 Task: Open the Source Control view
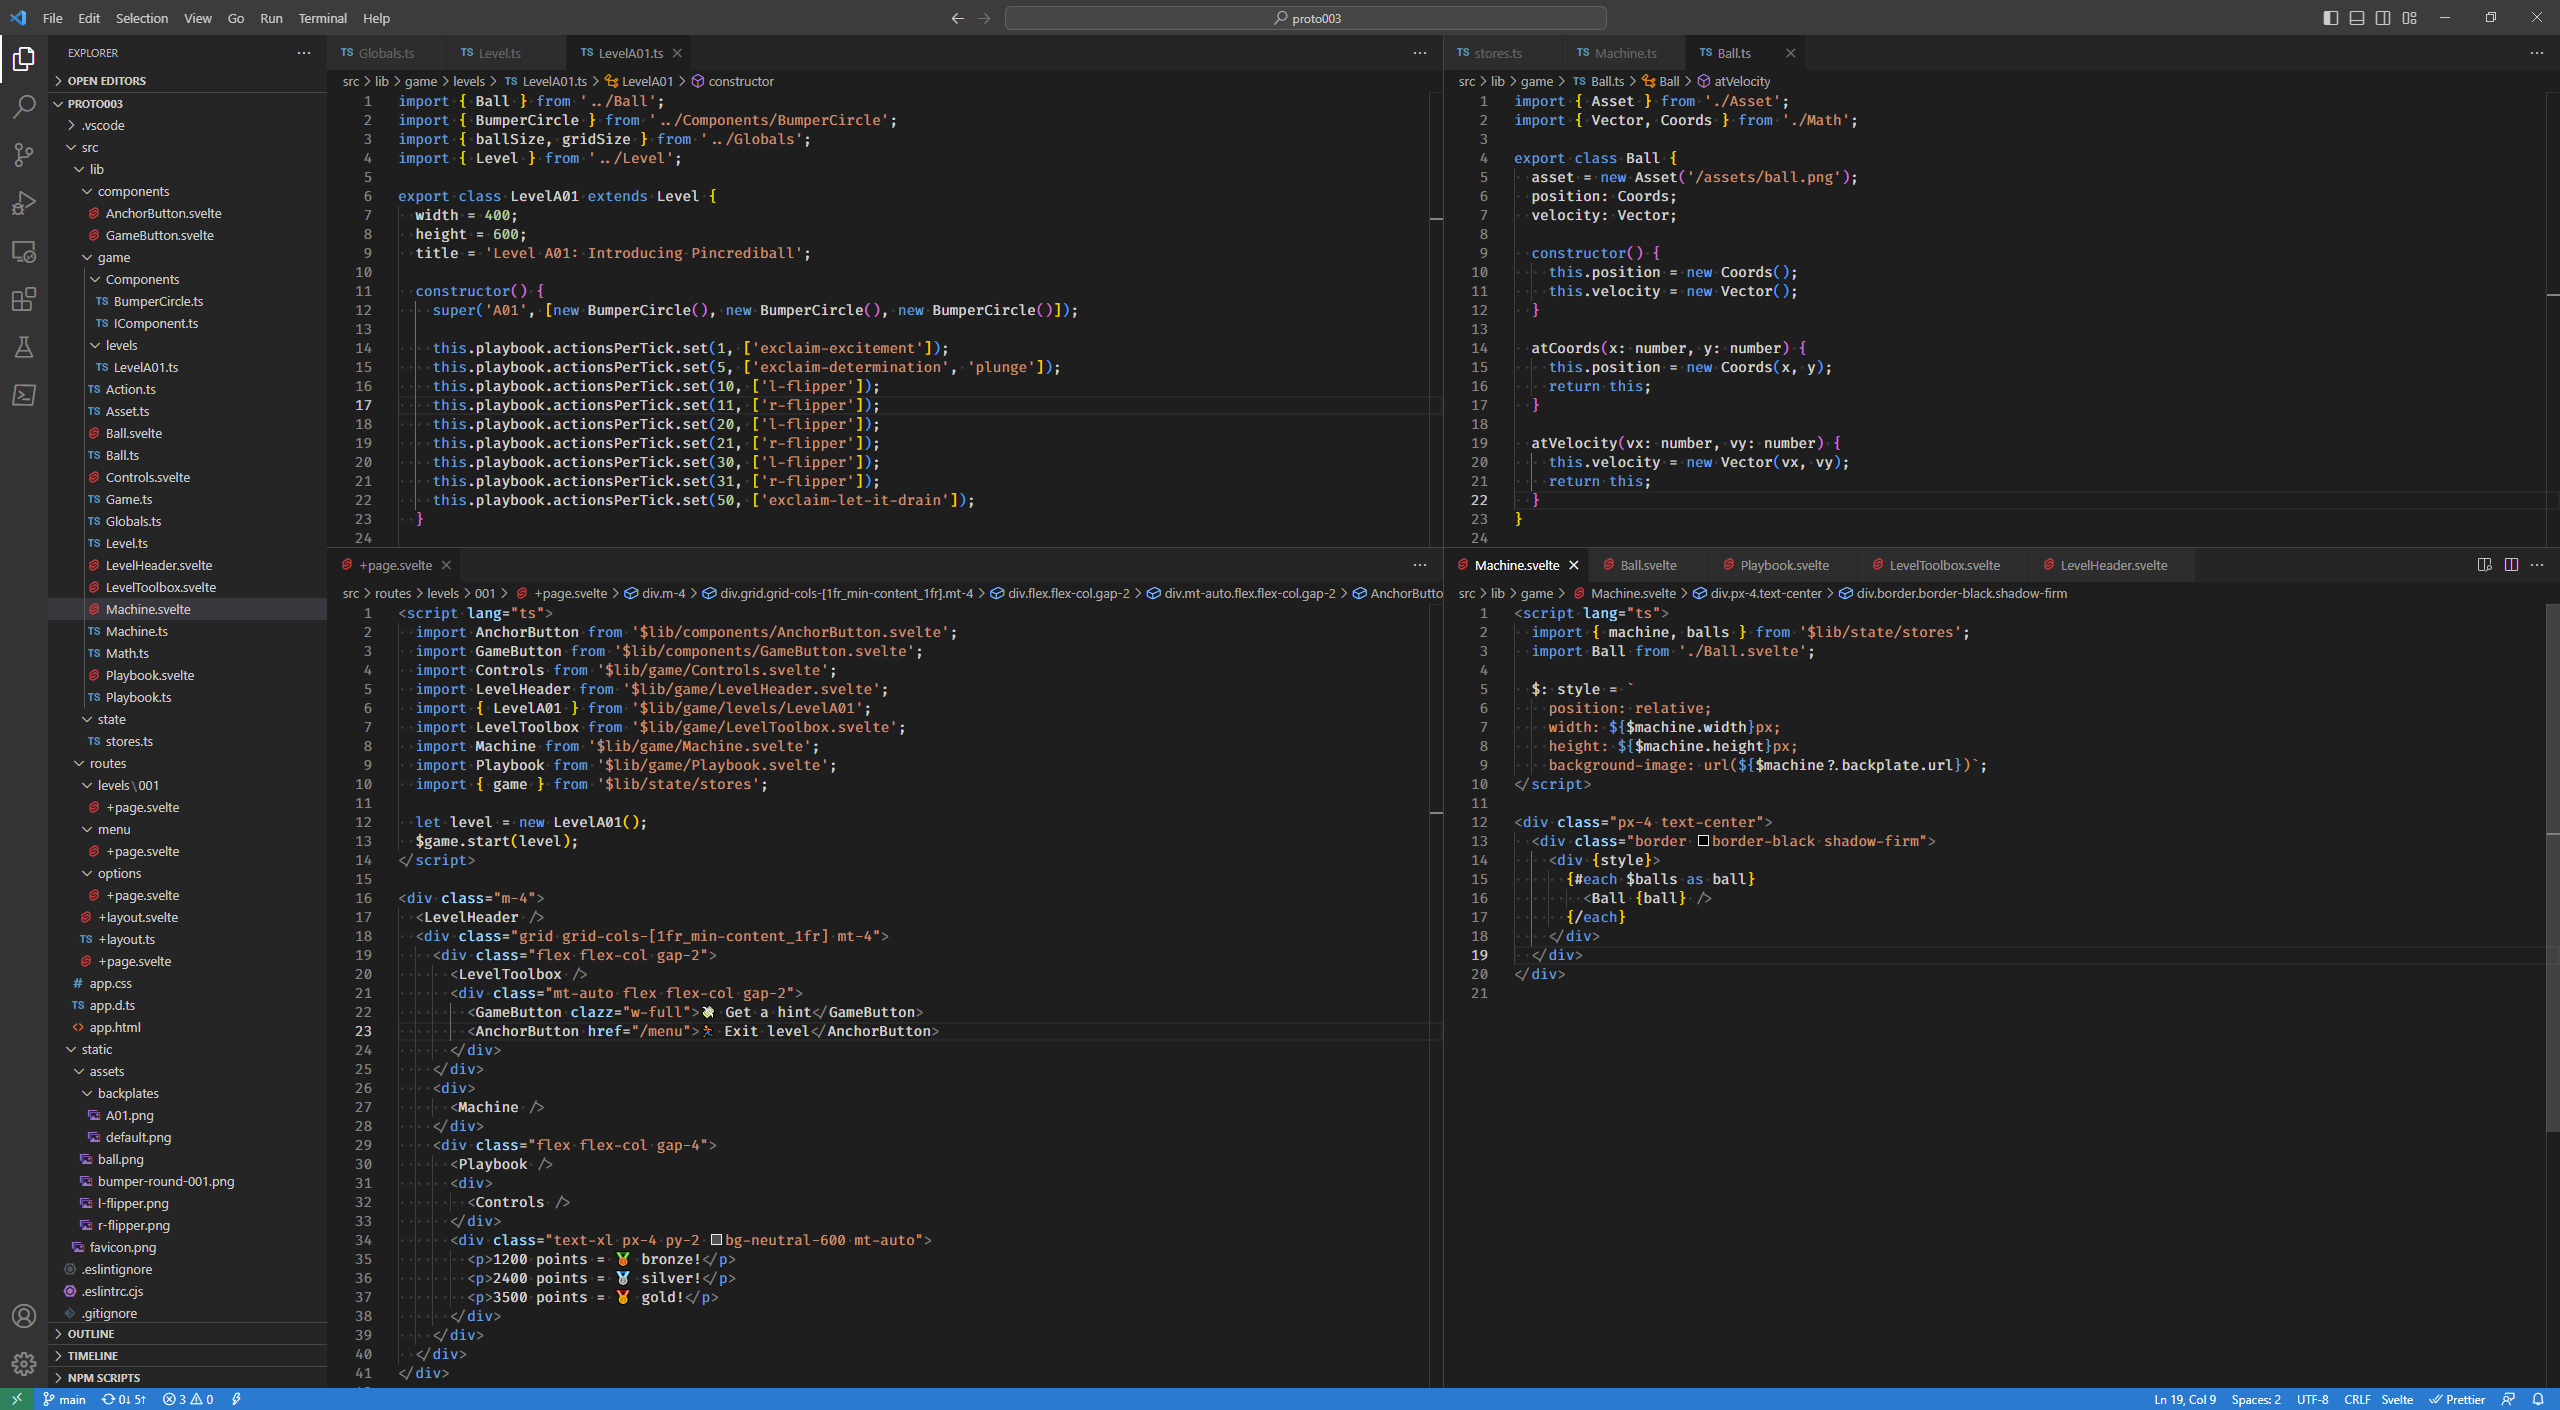[24, 155]
